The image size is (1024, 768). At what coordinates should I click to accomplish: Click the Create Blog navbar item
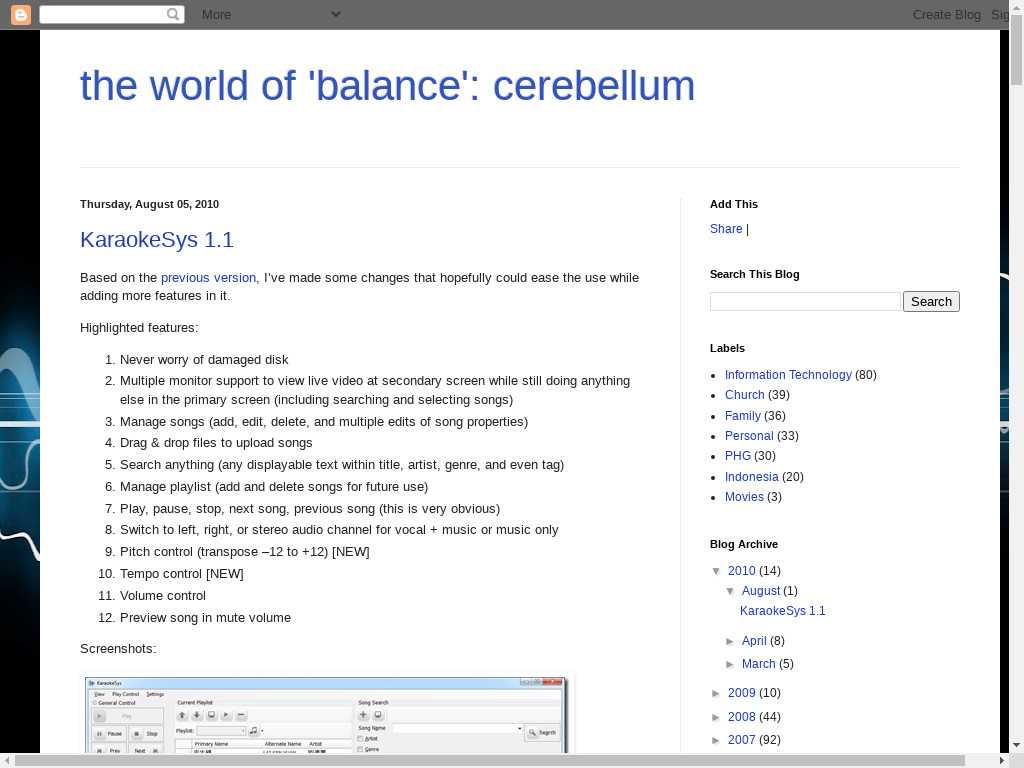(x=946, y=14)
